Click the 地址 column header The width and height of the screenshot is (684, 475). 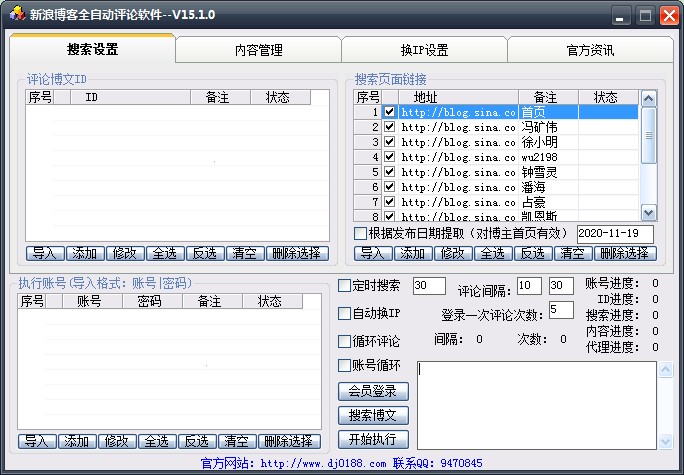(x=458, y=97)
